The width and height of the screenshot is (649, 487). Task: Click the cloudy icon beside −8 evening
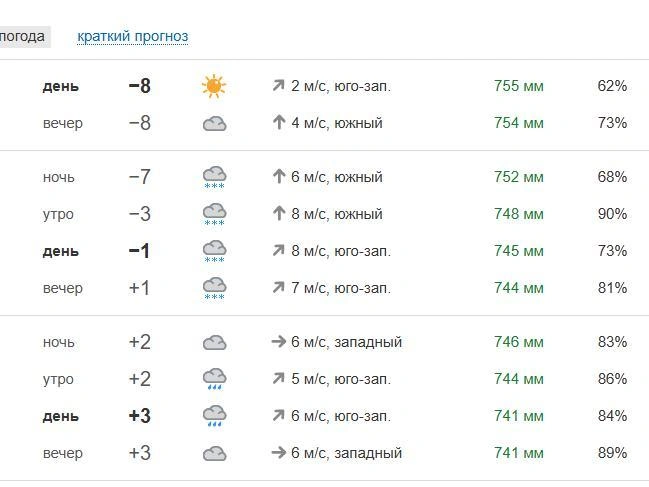tap(214, 124)
